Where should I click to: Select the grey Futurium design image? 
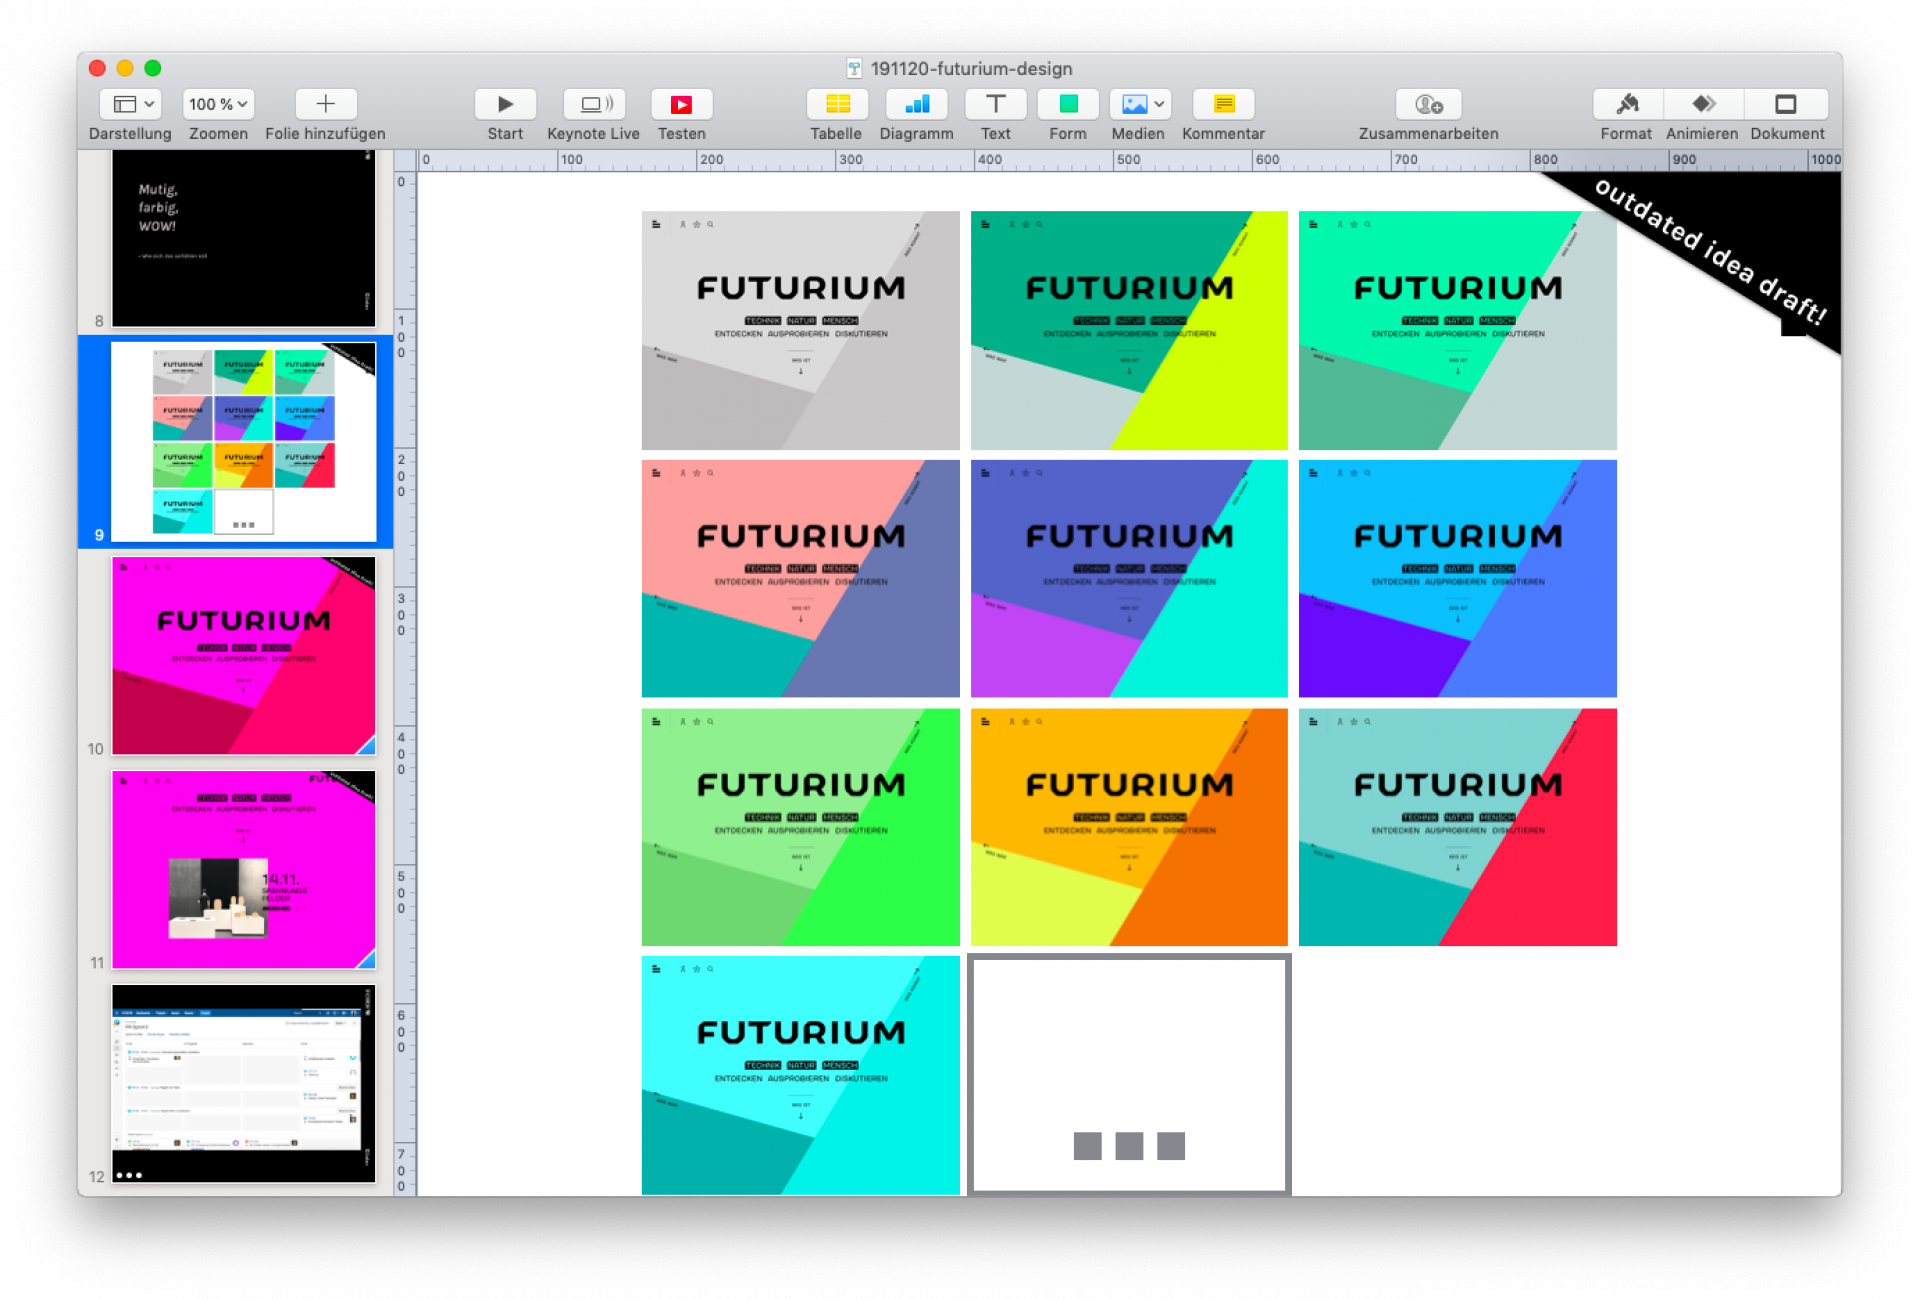(x=800, y=330)
